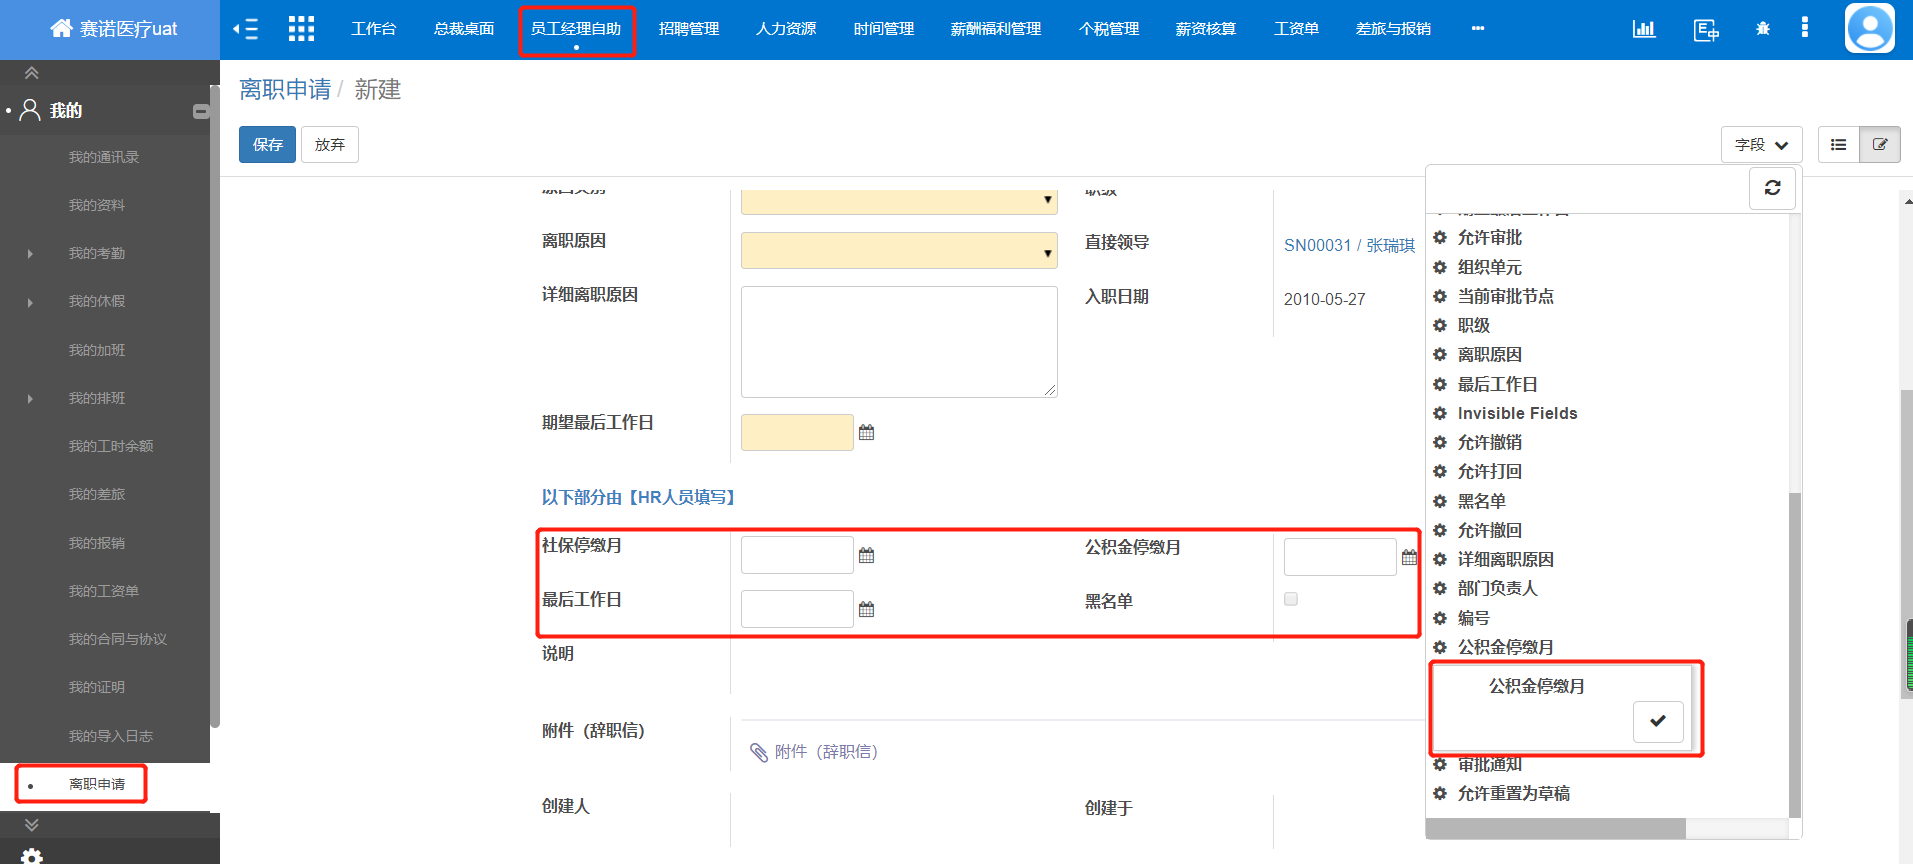Open the 差旅与报销 menu
This screenshot has height=864, width=1913.
[x=1393, y=29]
